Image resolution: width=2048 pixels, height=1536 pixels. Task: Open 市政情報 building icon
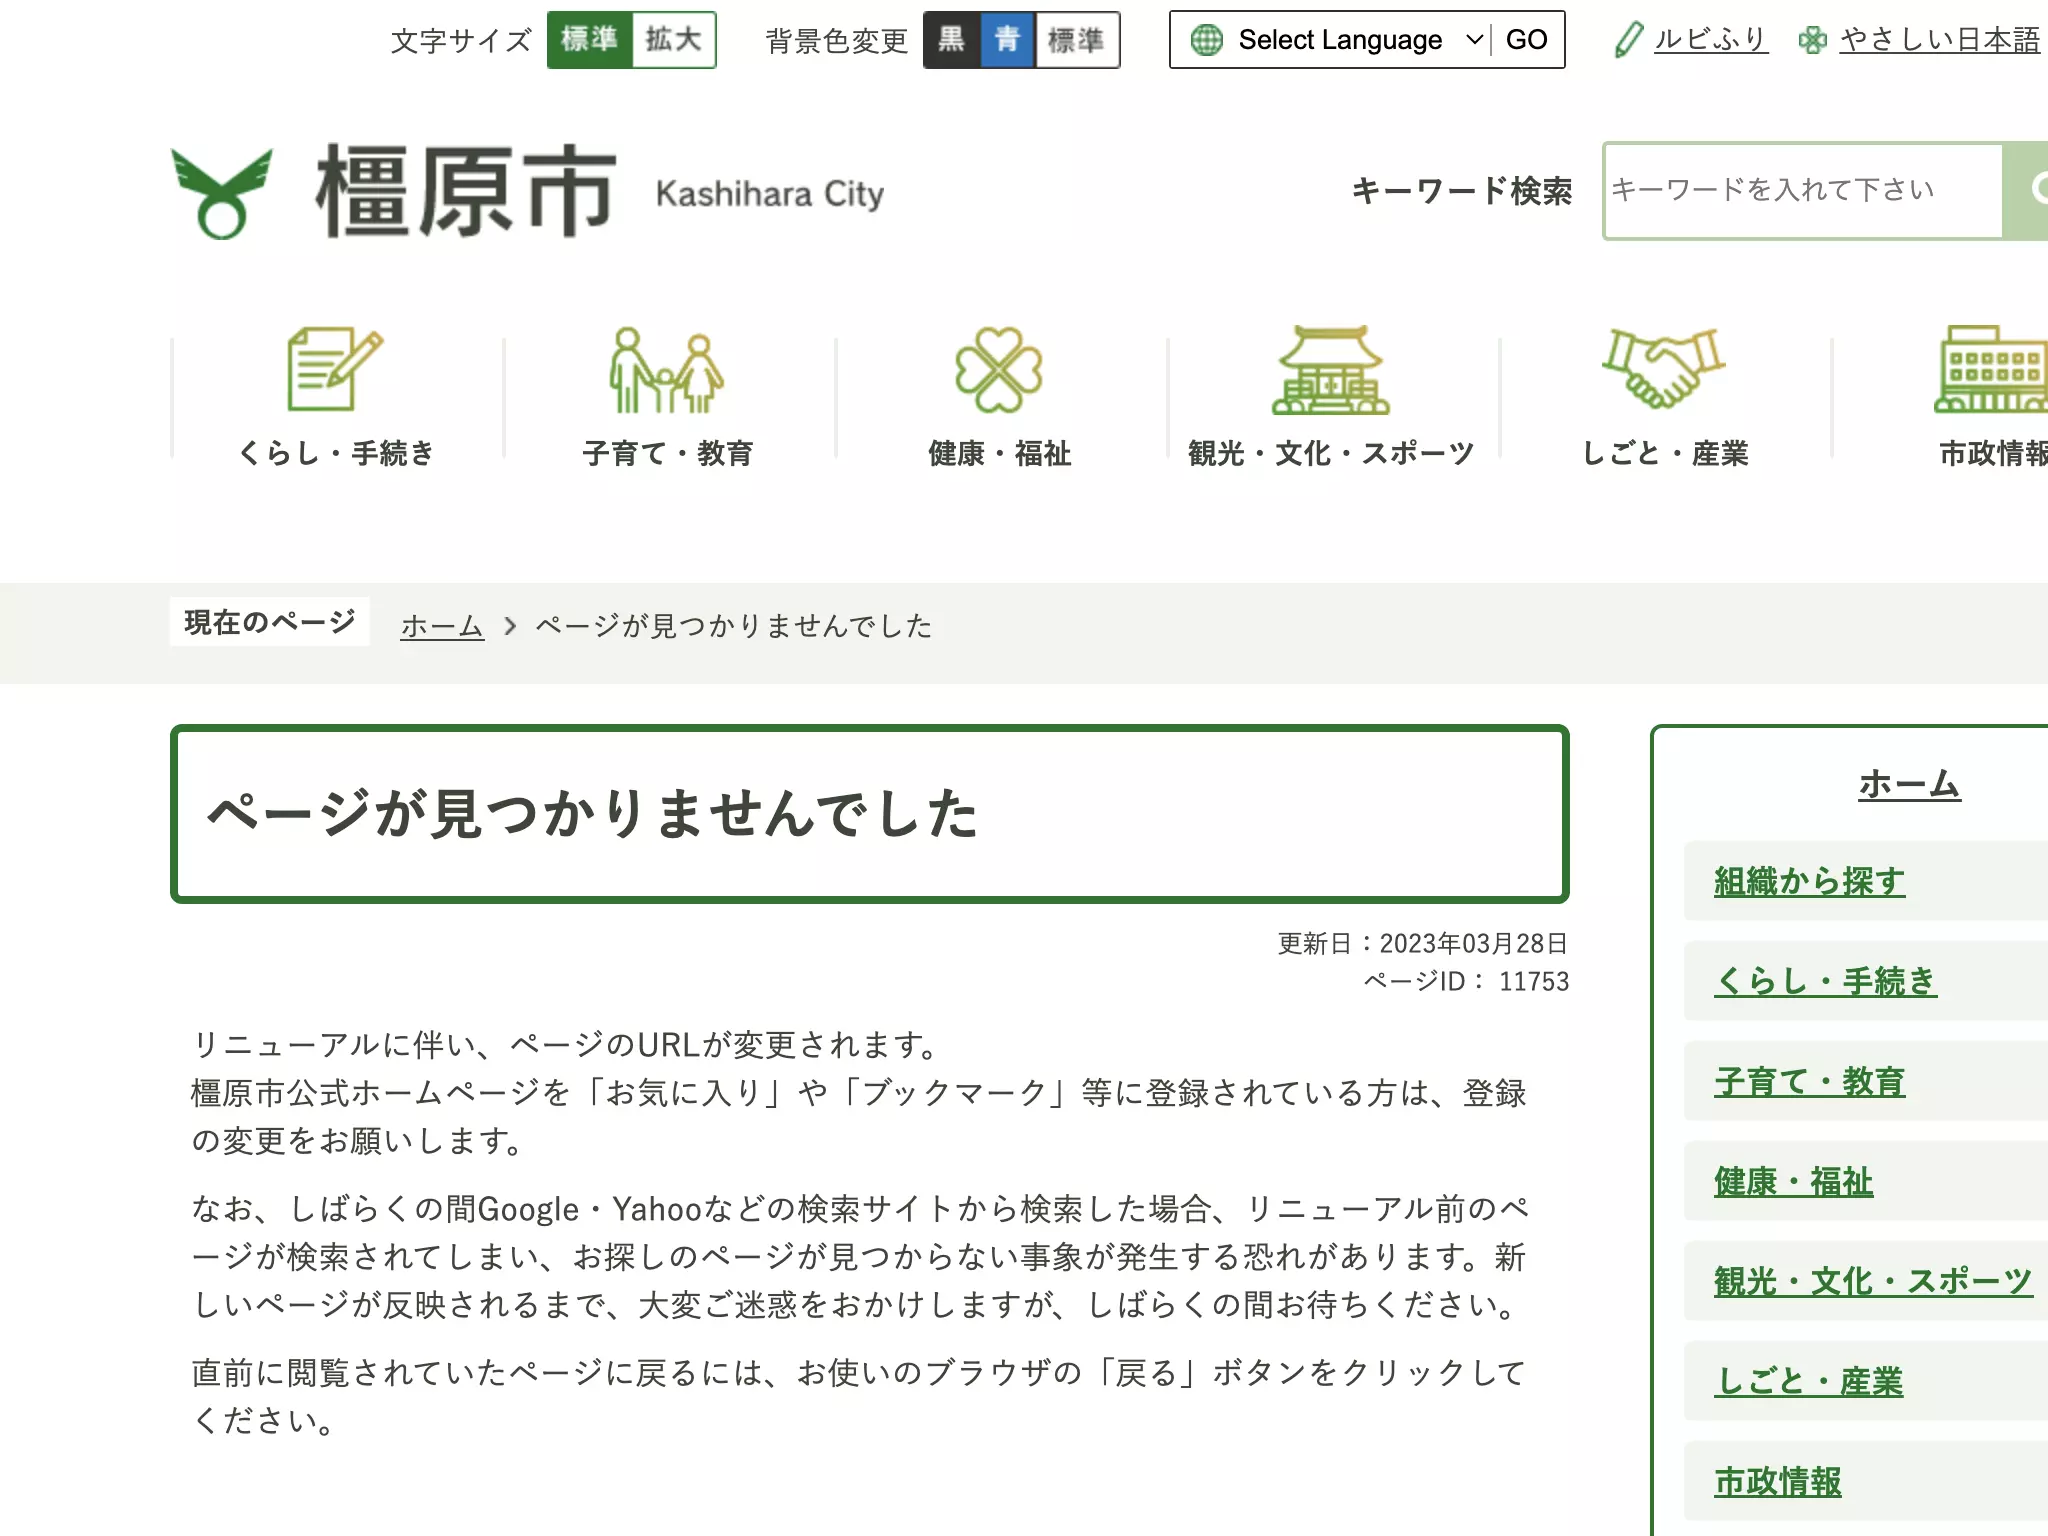[x=1991, y=369]
